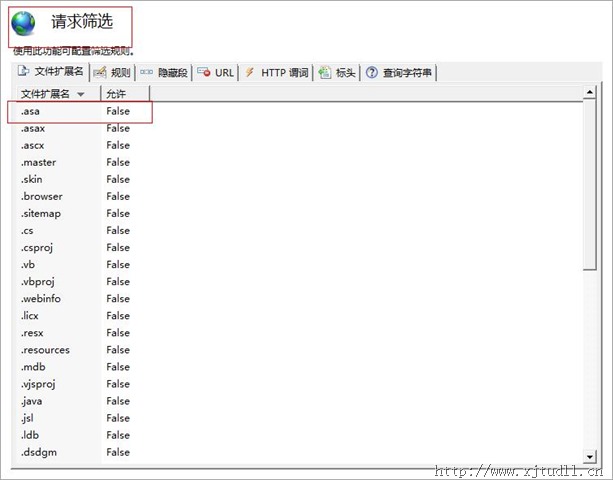Image resolution: width=613 pixels, height=480 pixels.
Task: Select the .dsdgm extension row
Action: coord(38,452)
